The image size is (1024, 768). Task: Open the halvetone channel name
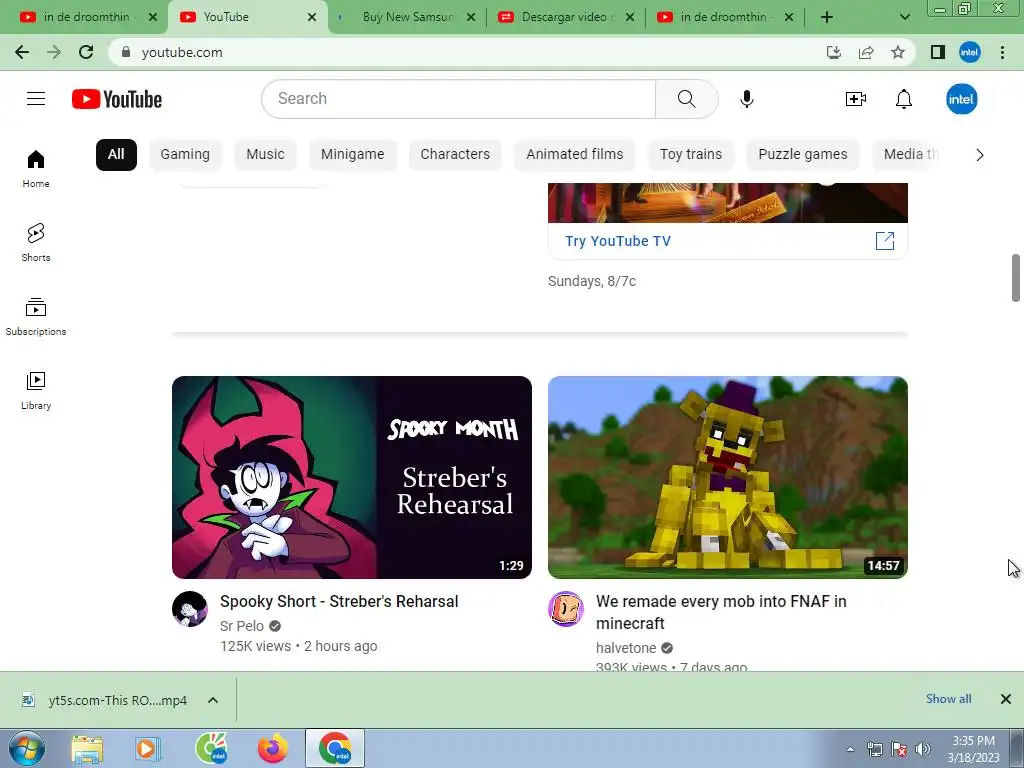626,648
